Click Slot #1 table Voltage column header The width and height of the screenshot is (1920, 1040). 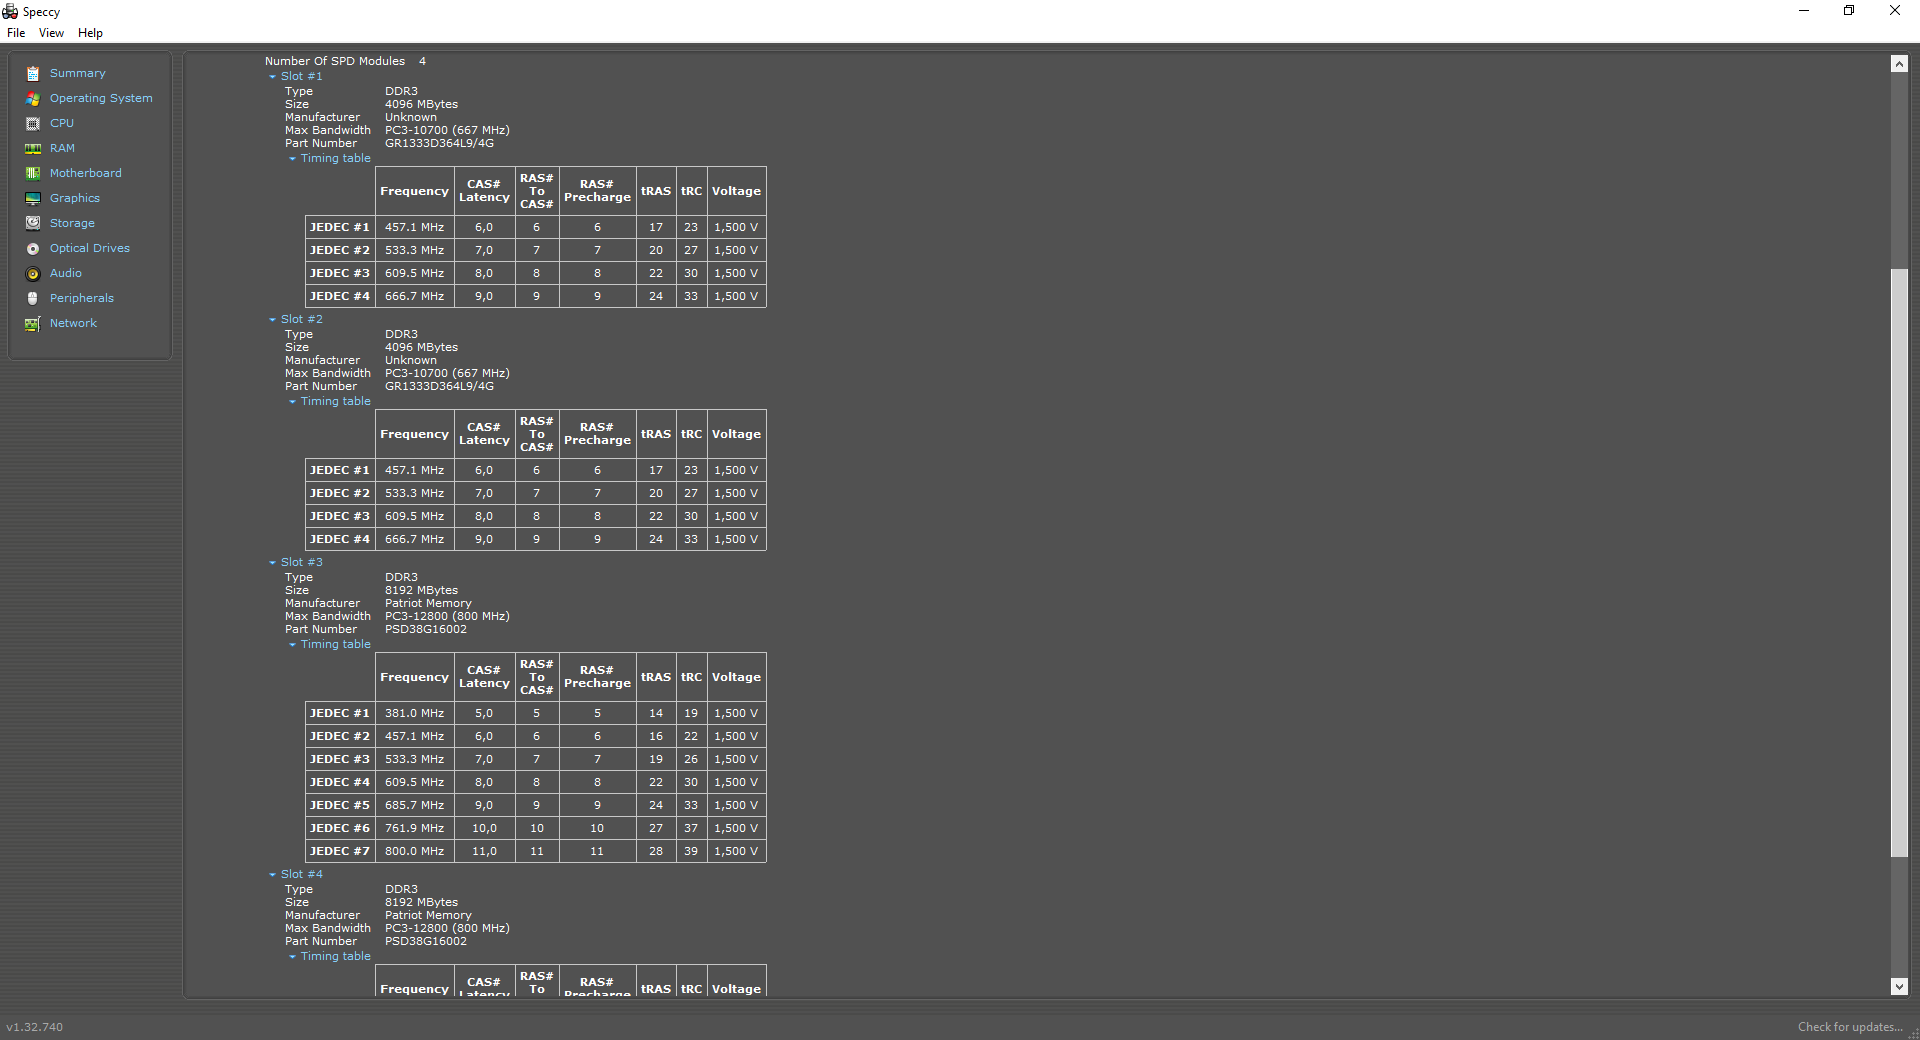pyautogui.click(x=736, y=191)
